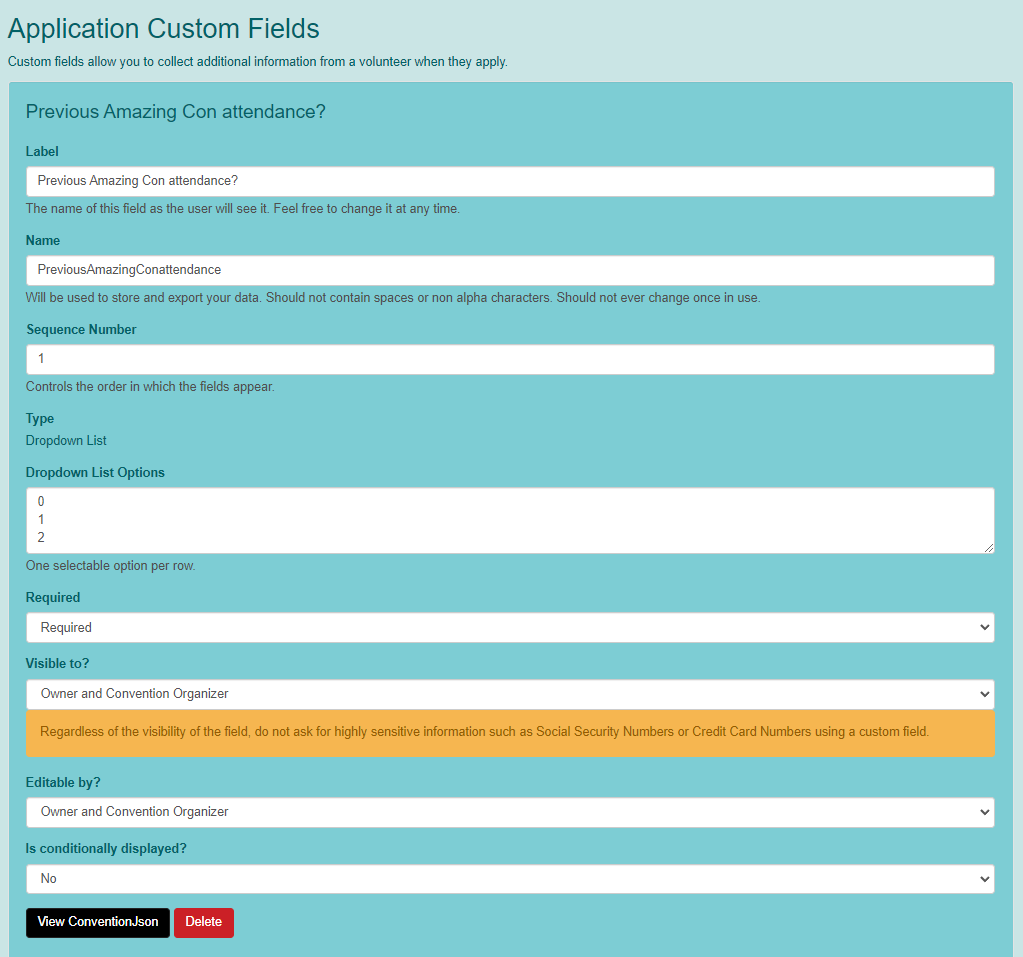The image size is (1023, 957).
Task: Click the 'Dropdown List' type value text
Action: pos(66,441)
